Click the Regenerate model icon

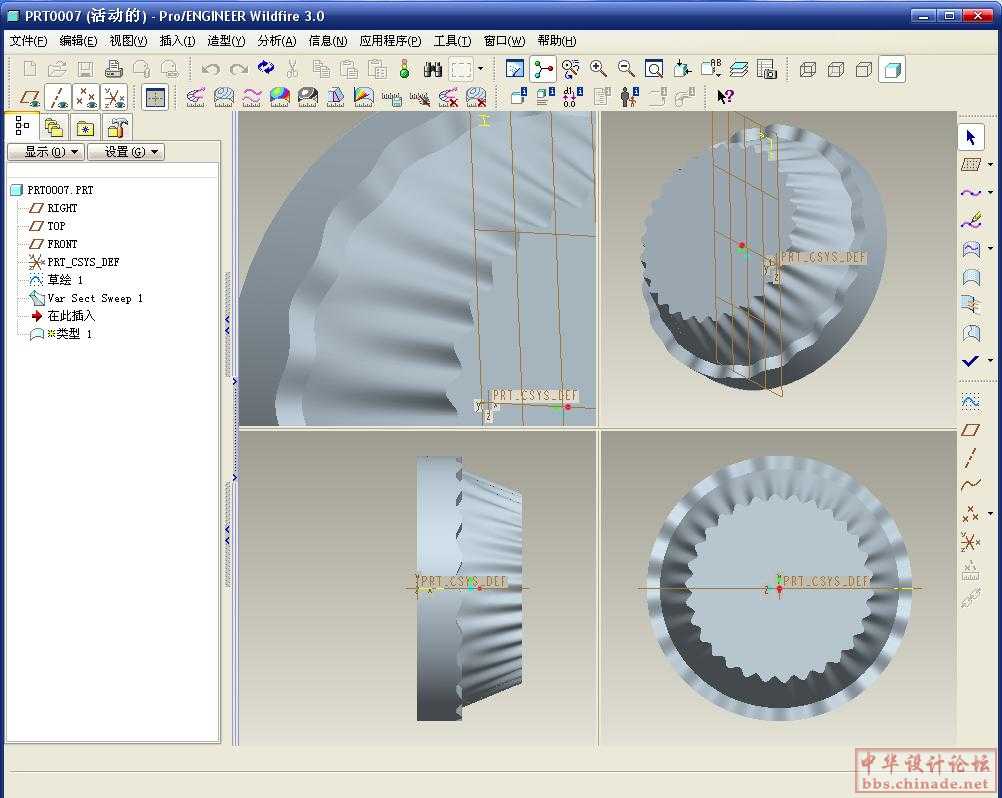266,68
